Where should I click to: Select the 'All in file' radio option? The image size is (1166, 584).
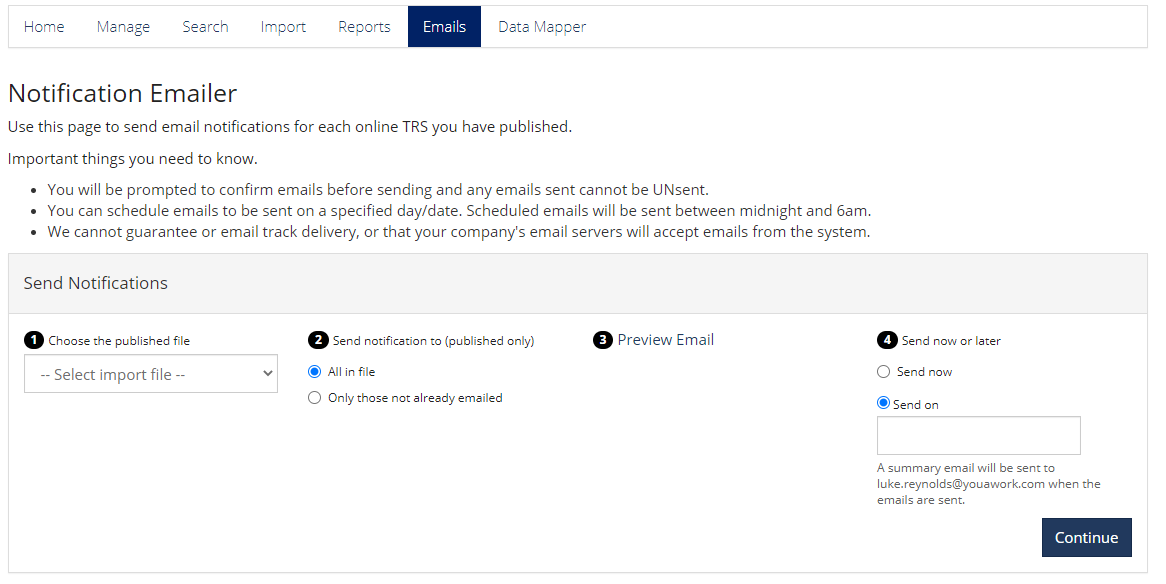tap(315, 372)
